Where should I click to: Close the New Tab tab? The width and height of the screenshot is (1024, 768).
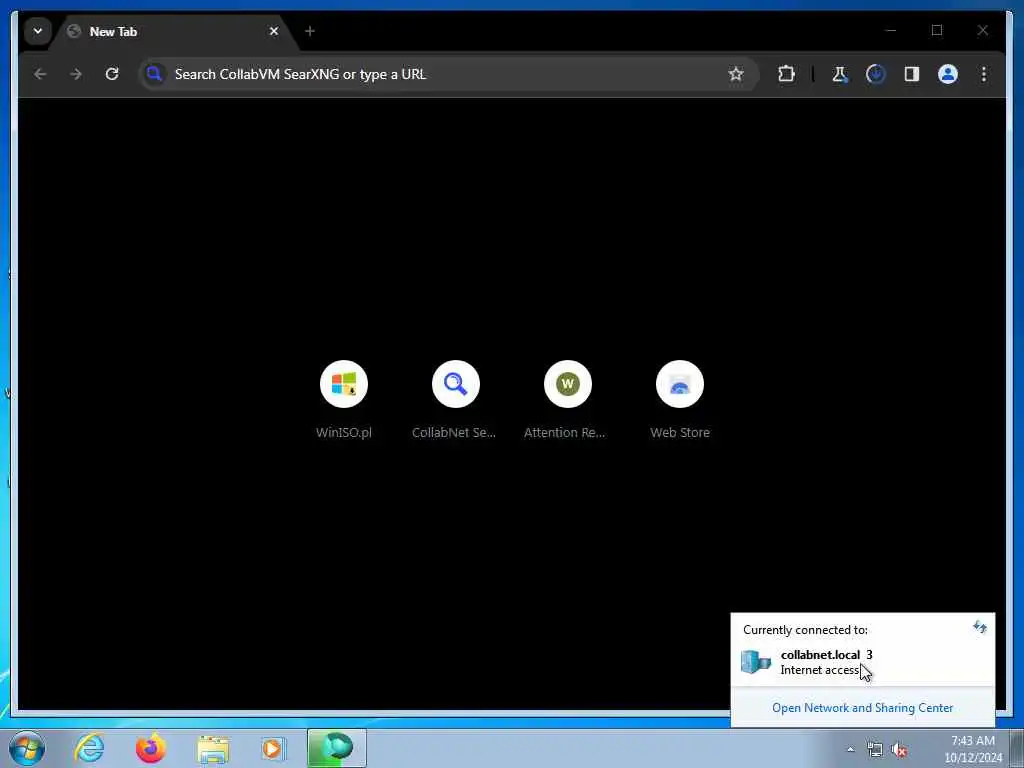pyautogui.click(x=274, y=31)
